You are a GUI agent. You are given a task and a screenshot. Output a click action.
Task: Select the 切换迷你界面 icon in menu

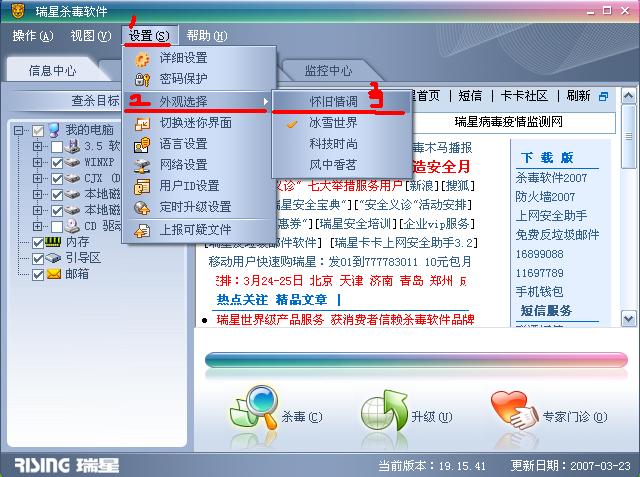(142, 123)
